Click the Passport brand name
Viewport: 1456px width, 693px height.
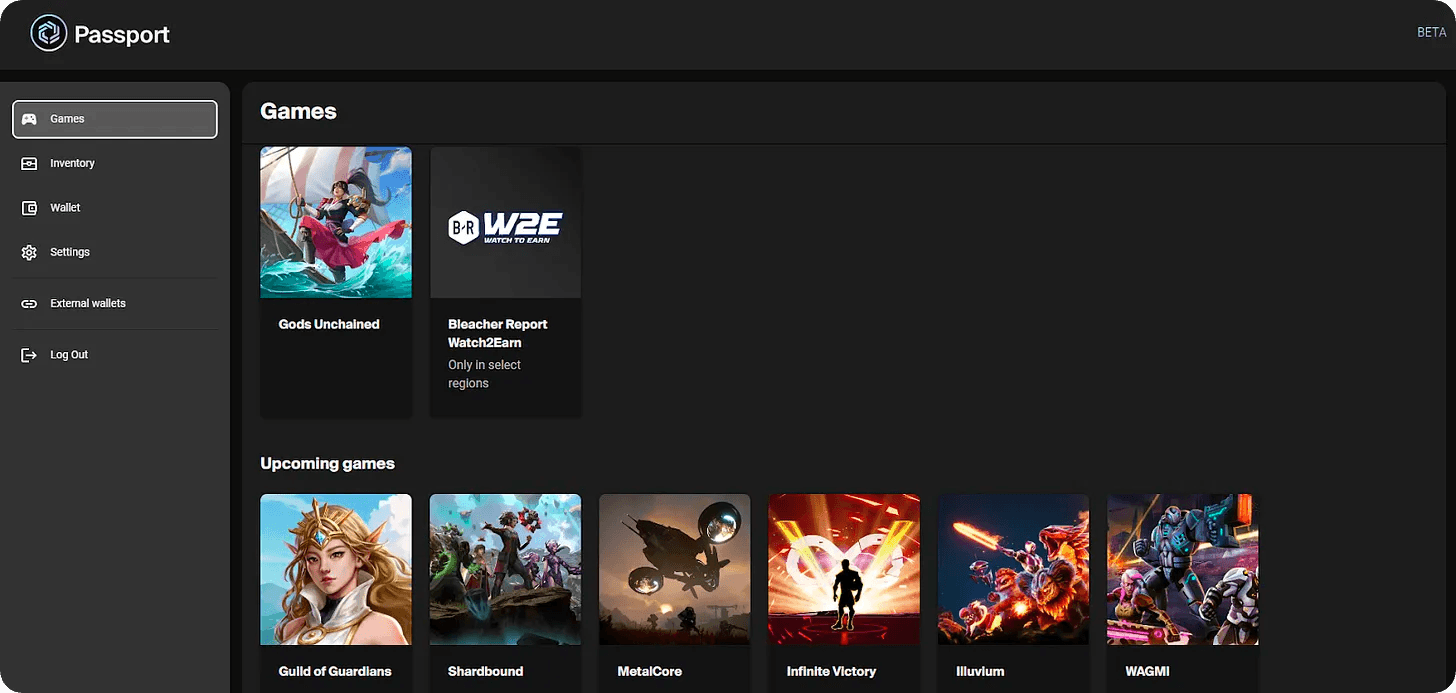pyautogui.click(x=122, y=35)
